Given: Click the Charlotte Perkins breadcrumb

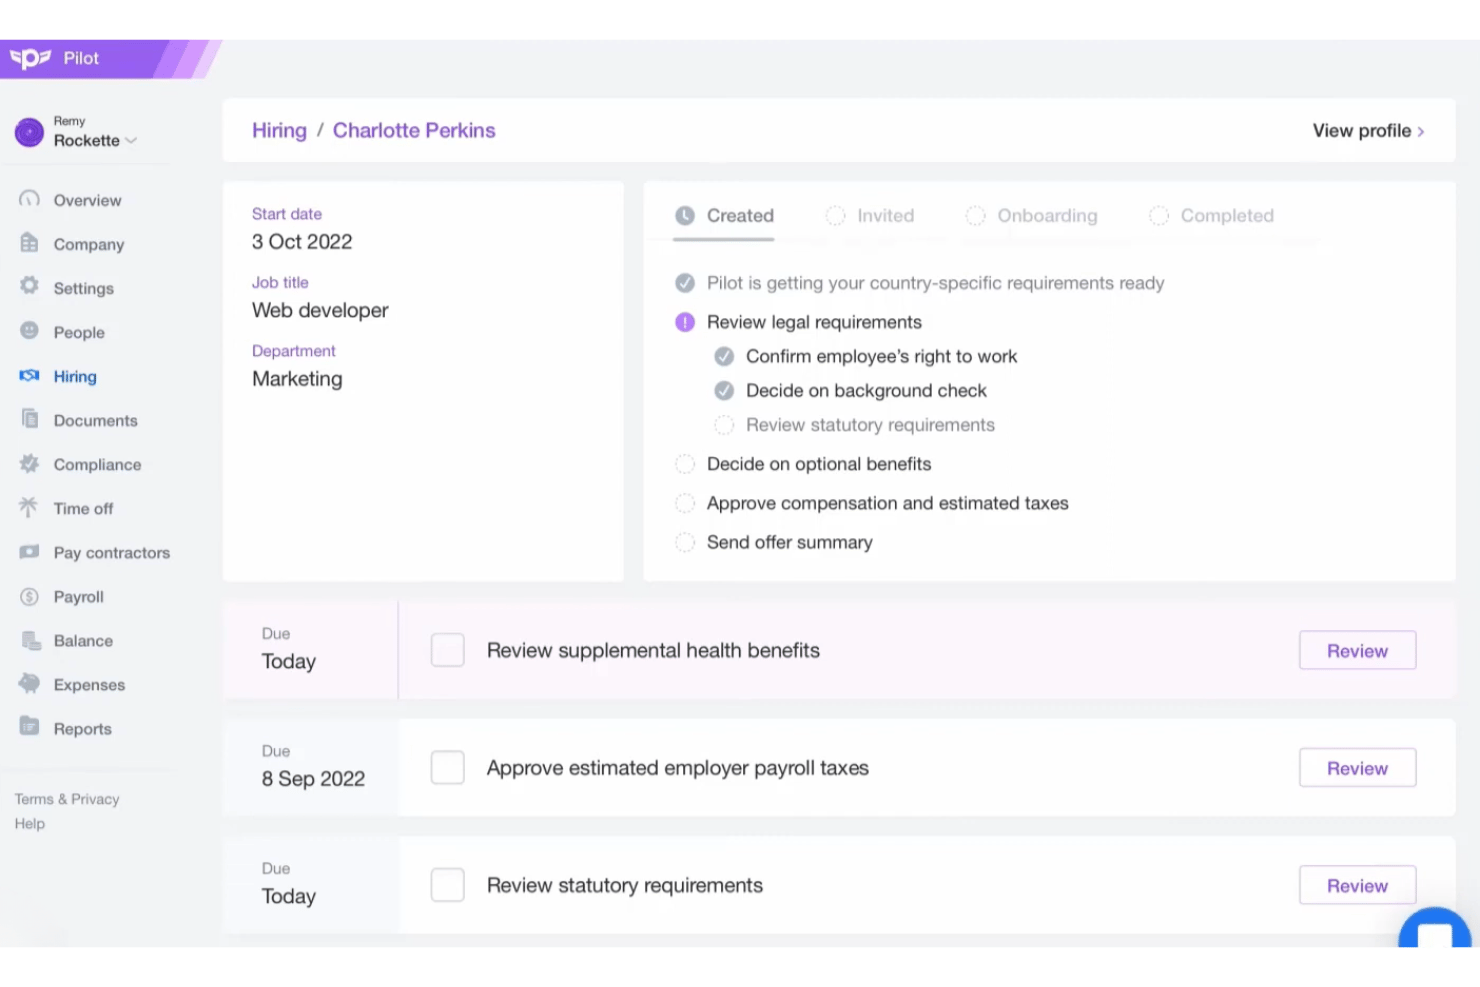Looking at the screenshot, I should (414, 131).
